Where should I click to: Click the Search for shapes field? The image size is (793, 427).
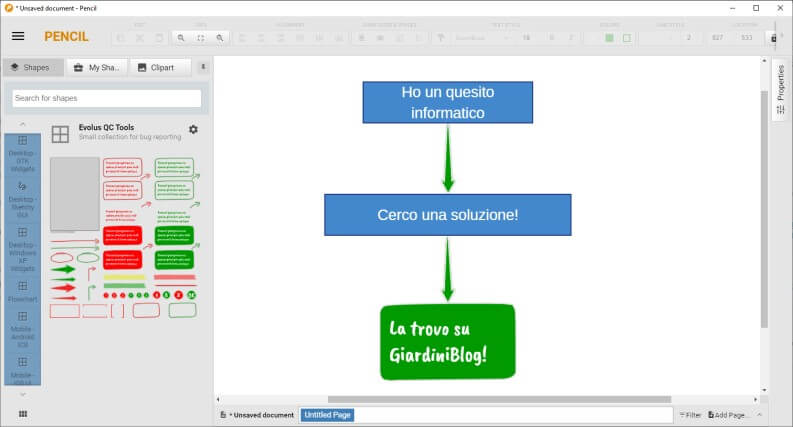click(x=107, y=98)
